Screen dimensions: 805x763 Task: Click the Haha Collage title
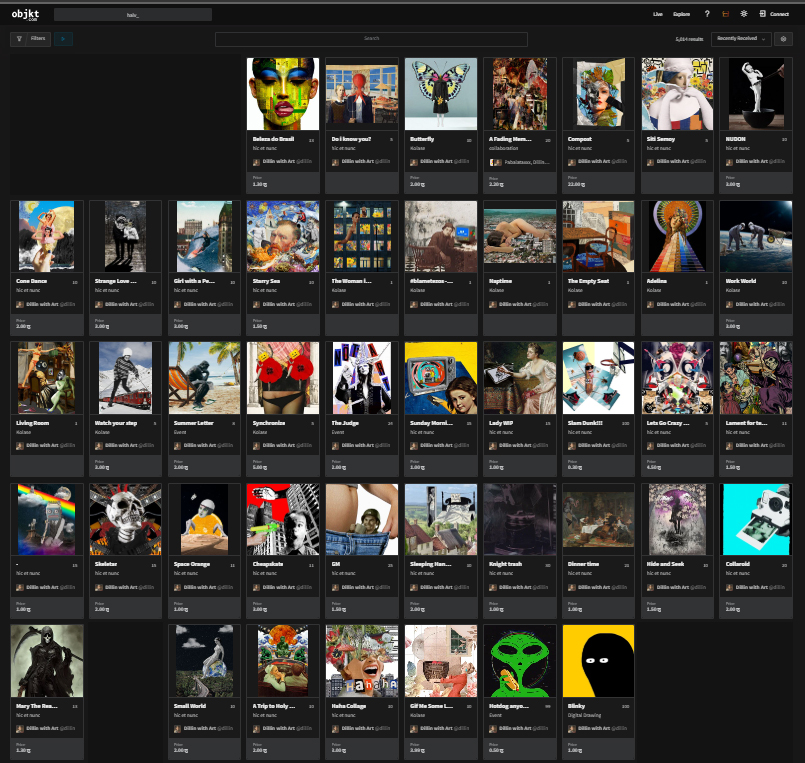coord(349,706)
